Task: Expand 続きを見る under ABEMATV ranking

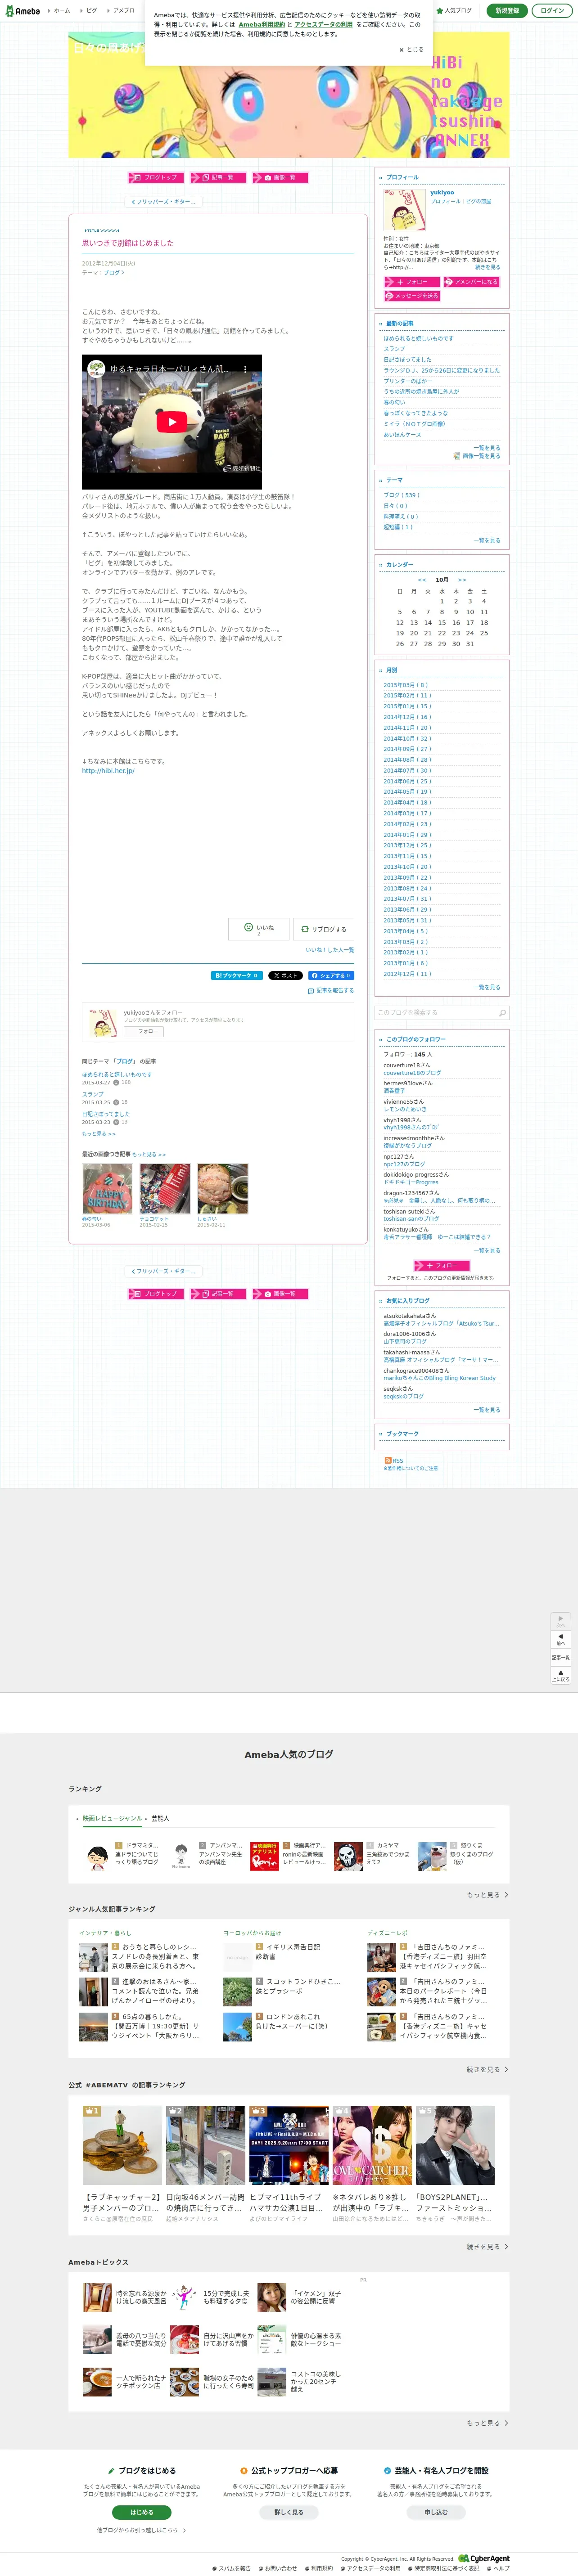Action: pos(487,2246)
